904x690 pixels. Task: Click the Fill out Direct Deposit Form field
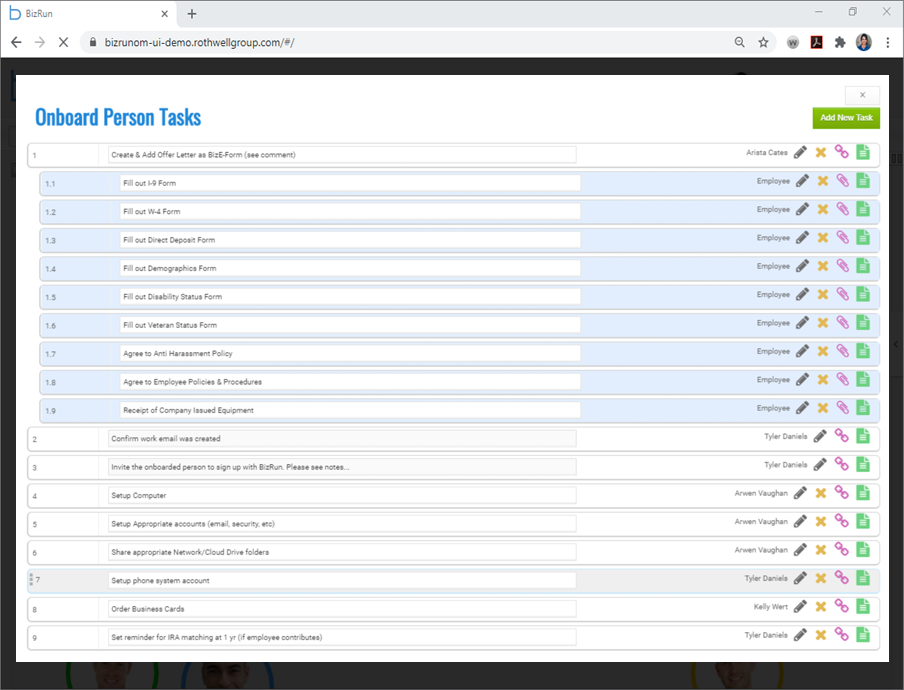349,240
